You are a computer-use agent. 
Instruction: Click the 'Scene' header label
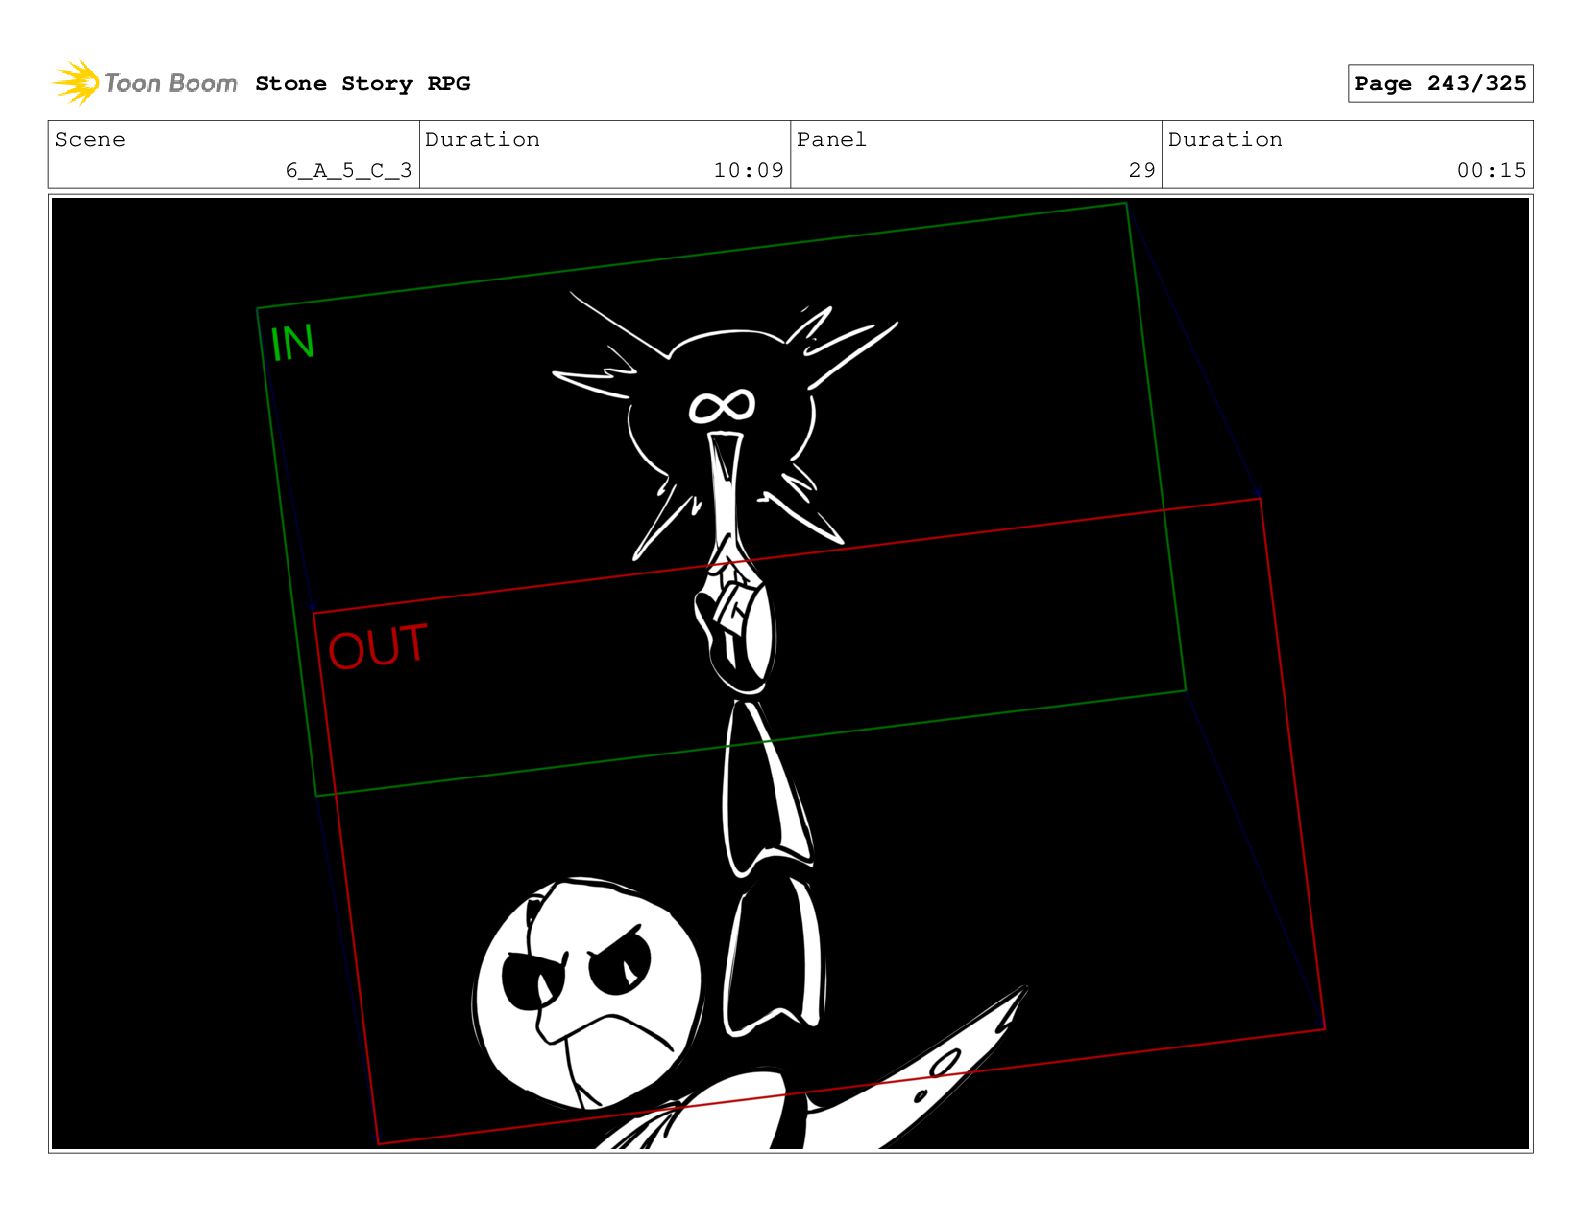tap(90, 140)
